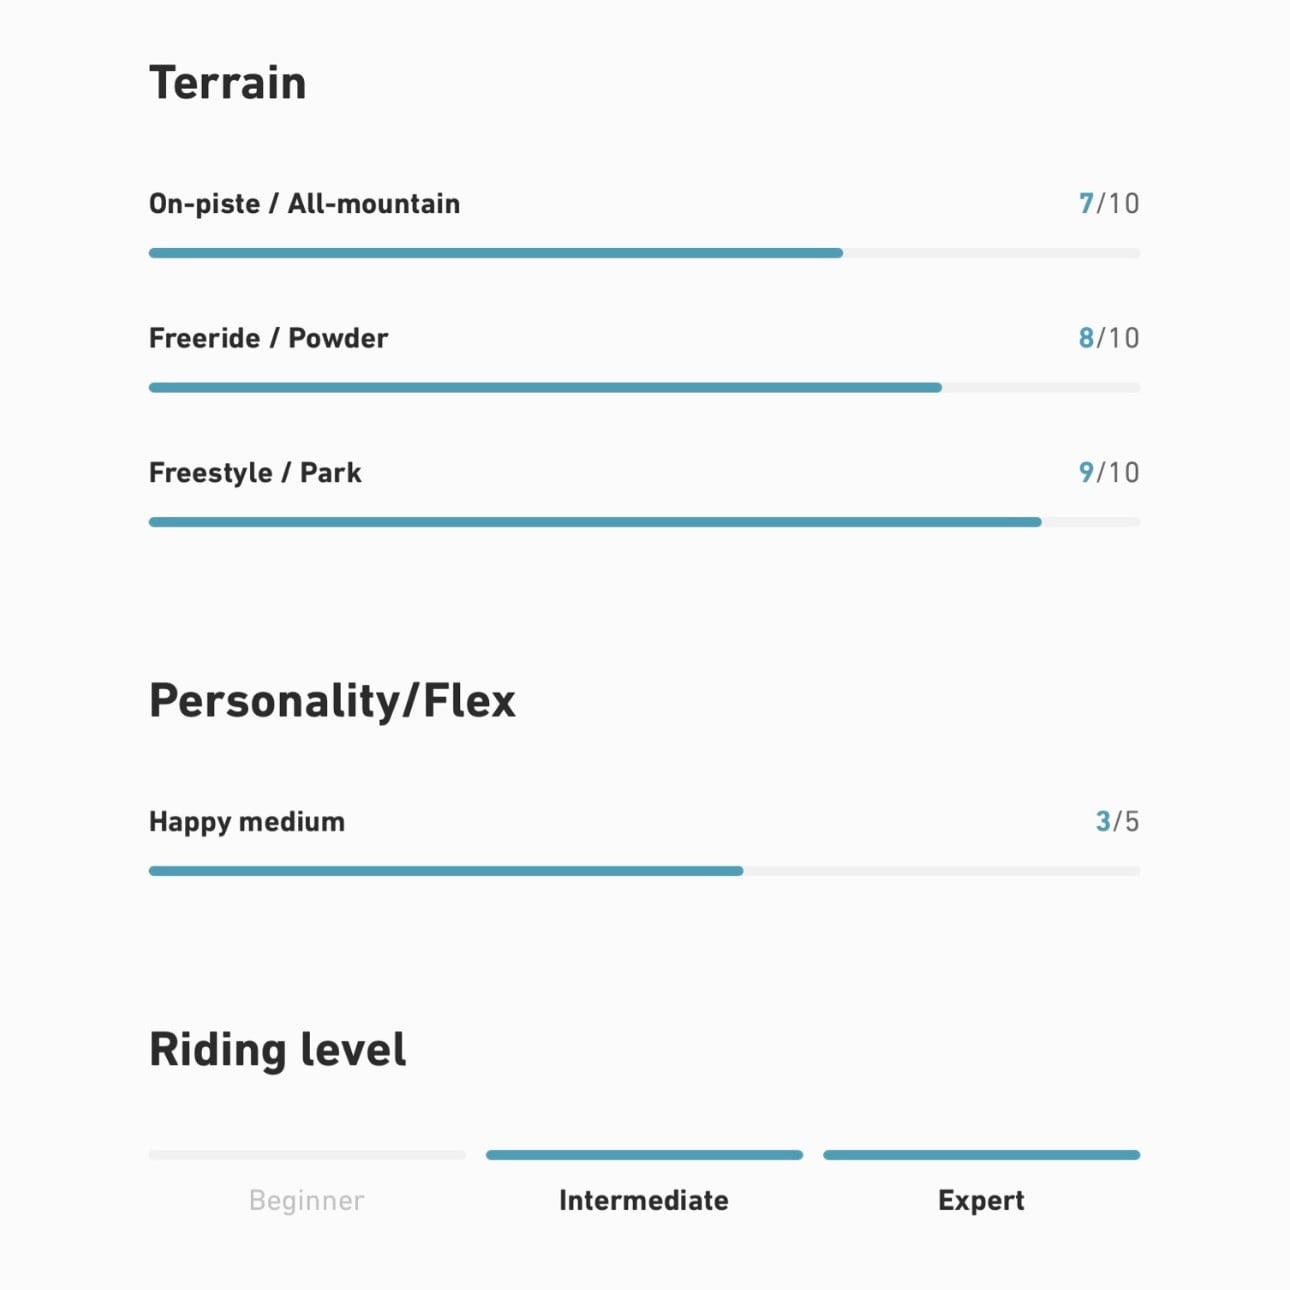Viewport: 1290px width, 1290px height.
Task: Click the Terrain section heading
Action: pyautogui.click(x=227, y=83)
